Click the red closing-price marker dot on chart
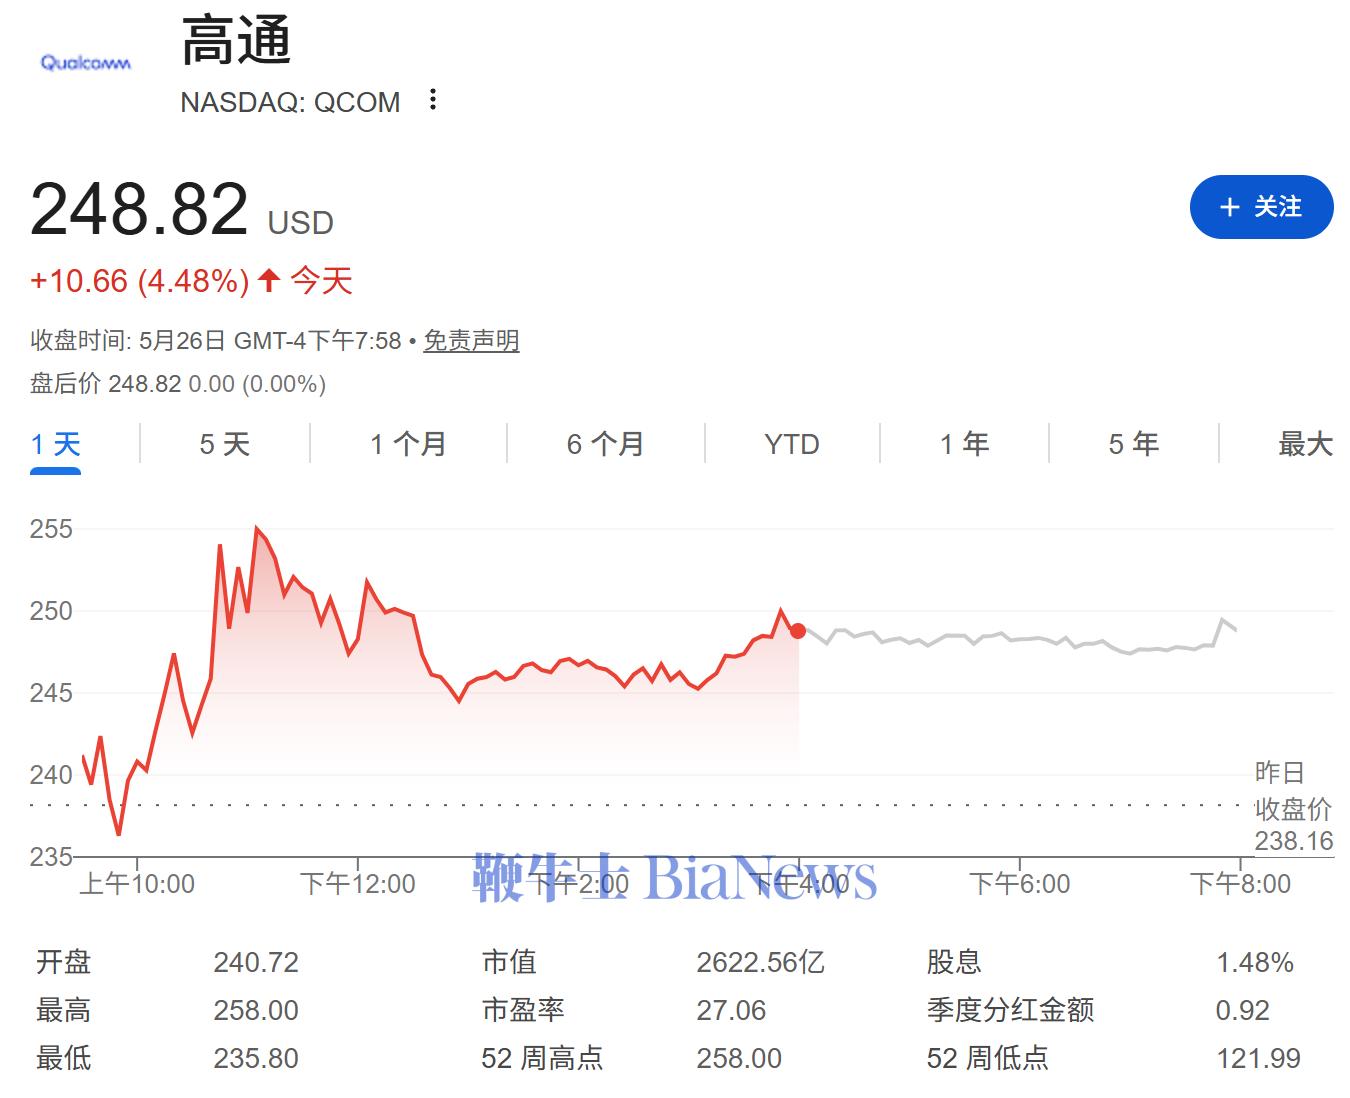The image size is (1350, 1098). 797,631
